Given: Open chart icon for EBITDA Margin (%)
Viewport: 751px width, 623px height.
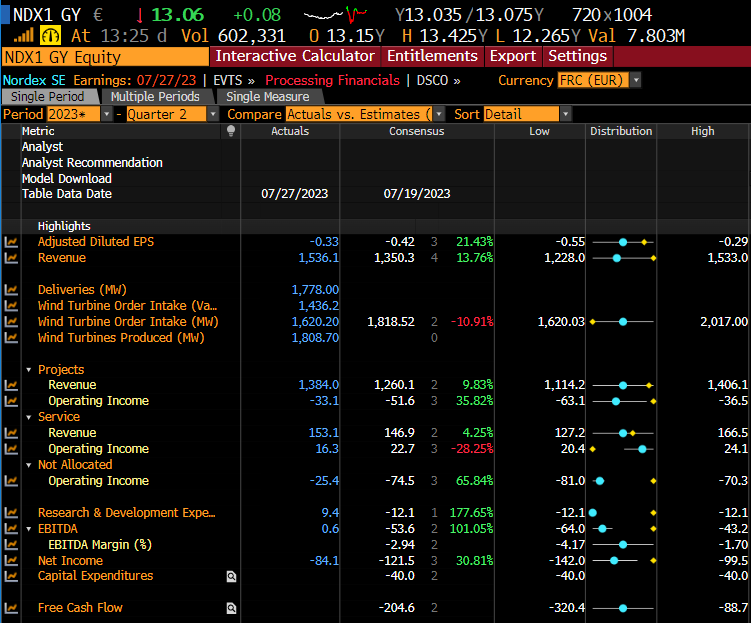Looking at the screenshot, I should click(x=11, y=544).
